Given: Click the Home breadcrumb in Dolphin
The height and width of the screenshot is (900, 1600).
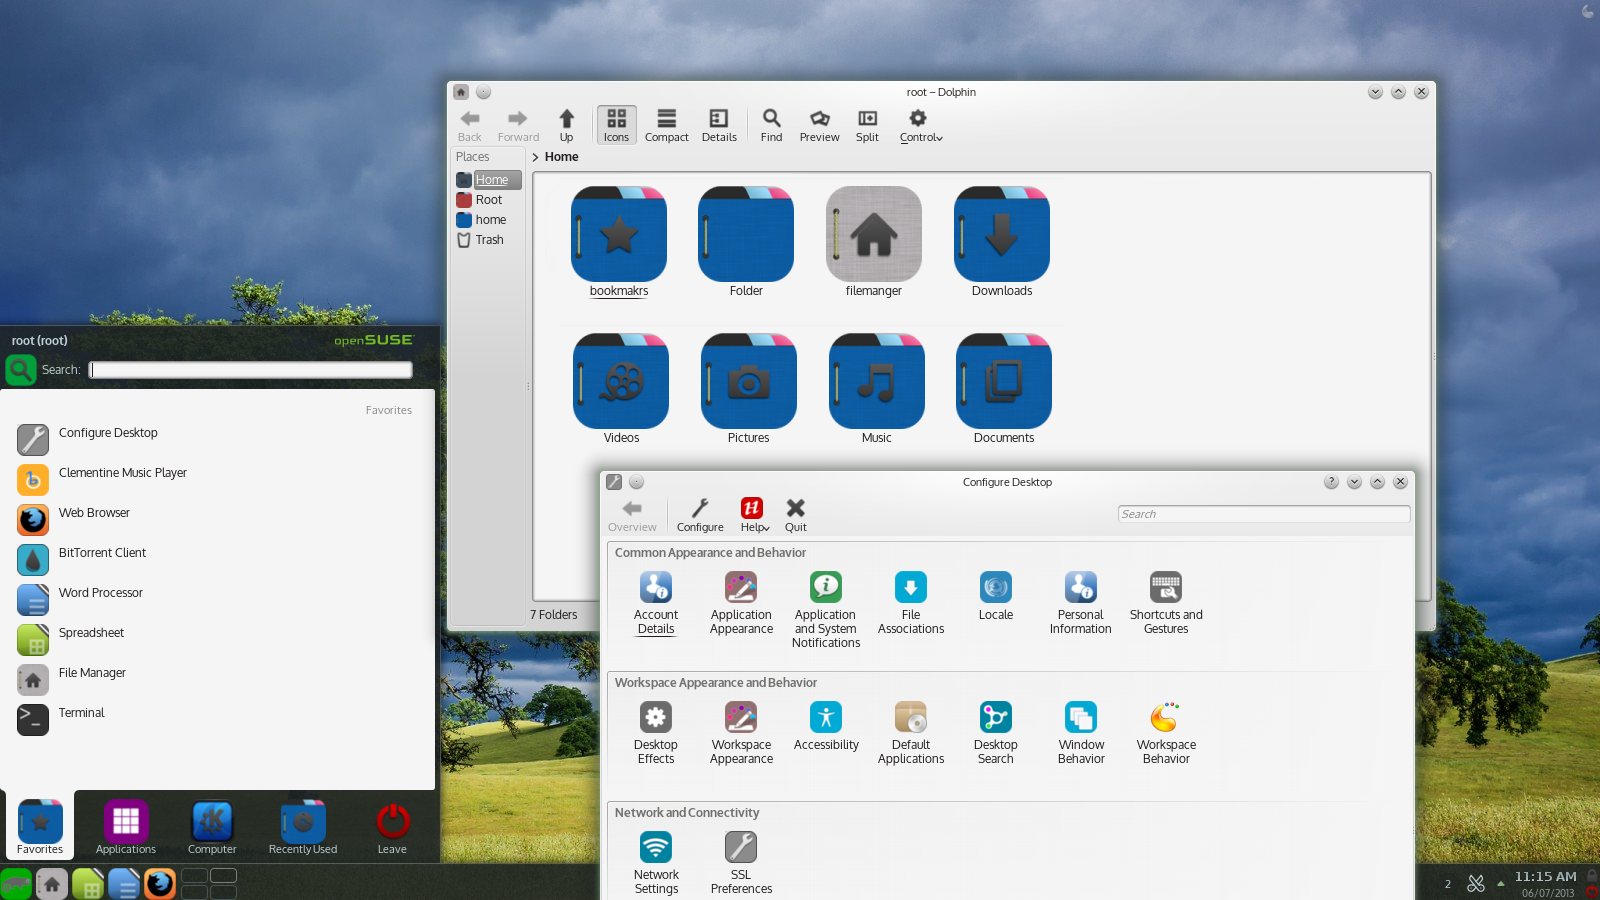Looking at the screenshot, I should tap(562, 157).
